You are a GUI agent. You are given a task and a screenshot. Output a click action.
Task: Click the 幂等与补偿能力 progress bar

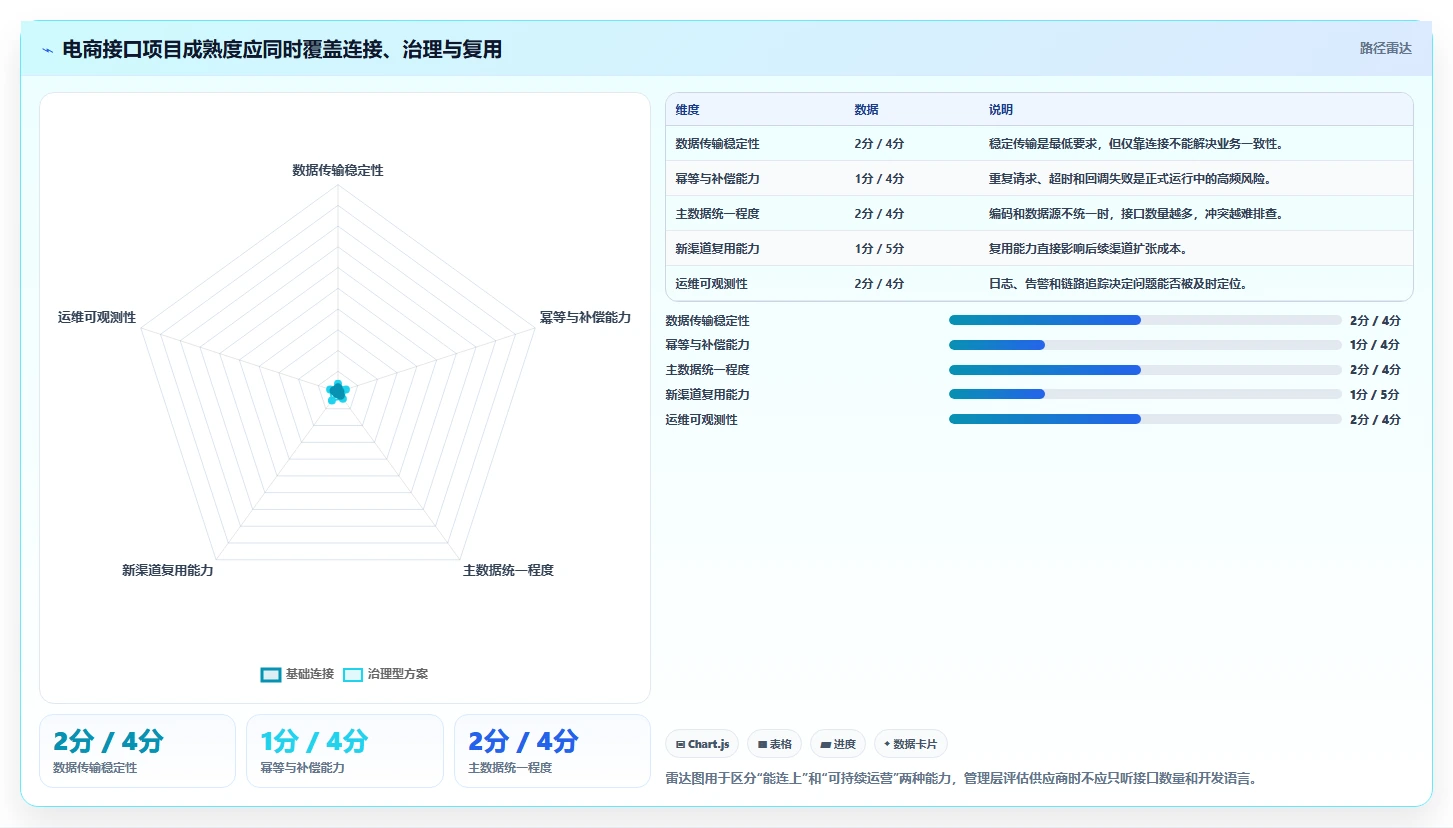(1145, 345)
